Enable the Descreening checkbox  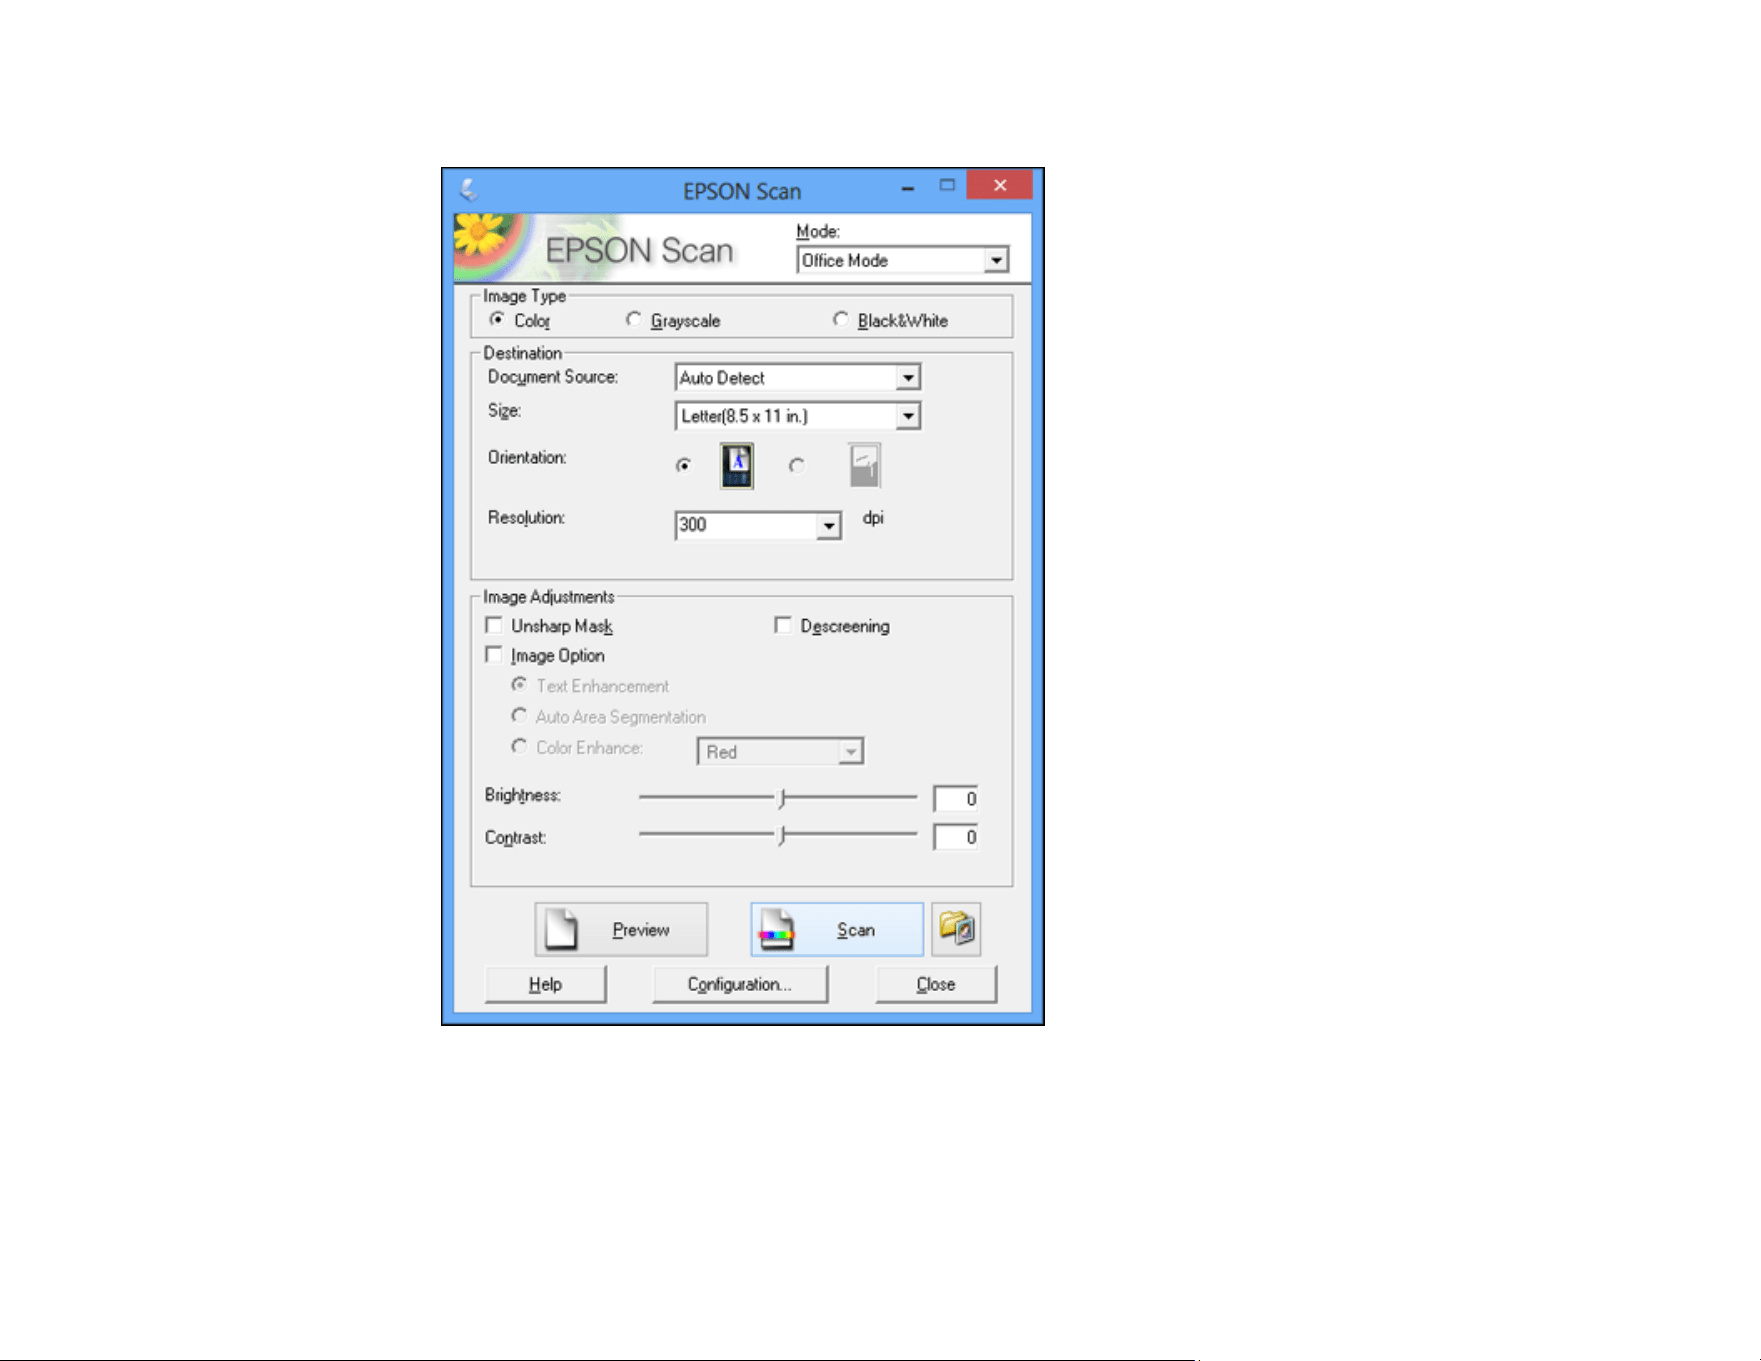(x=783, y=625)
